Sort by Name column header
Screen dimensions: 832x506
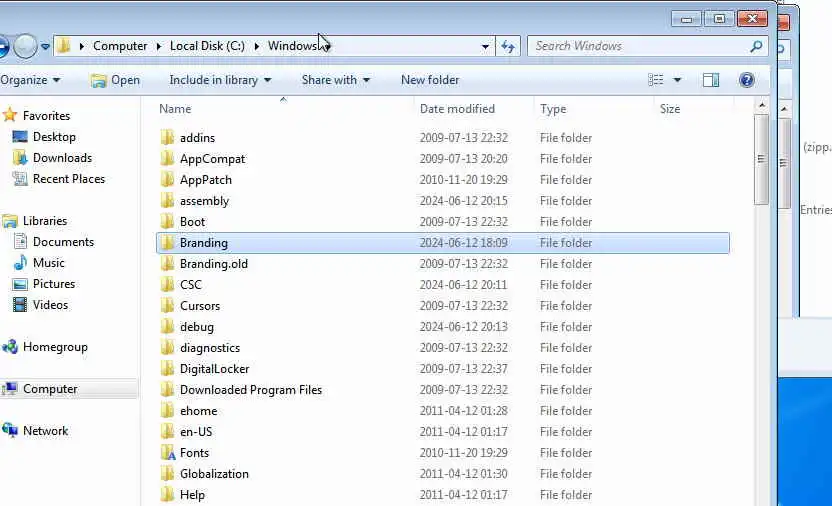click(175, 109)
